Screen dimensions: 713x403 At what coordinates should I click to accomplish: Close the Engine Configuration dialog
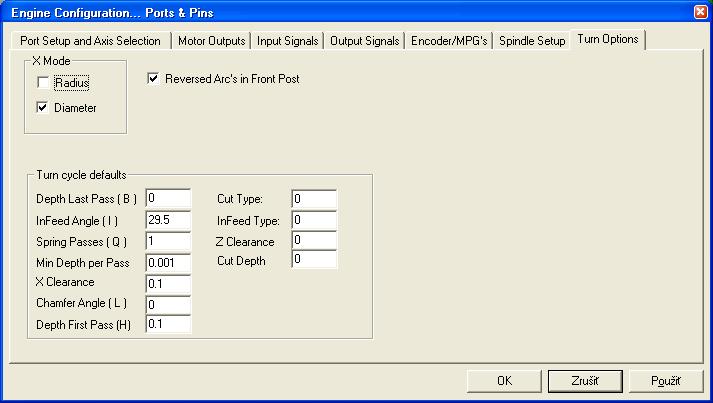(x=699, y=12)
